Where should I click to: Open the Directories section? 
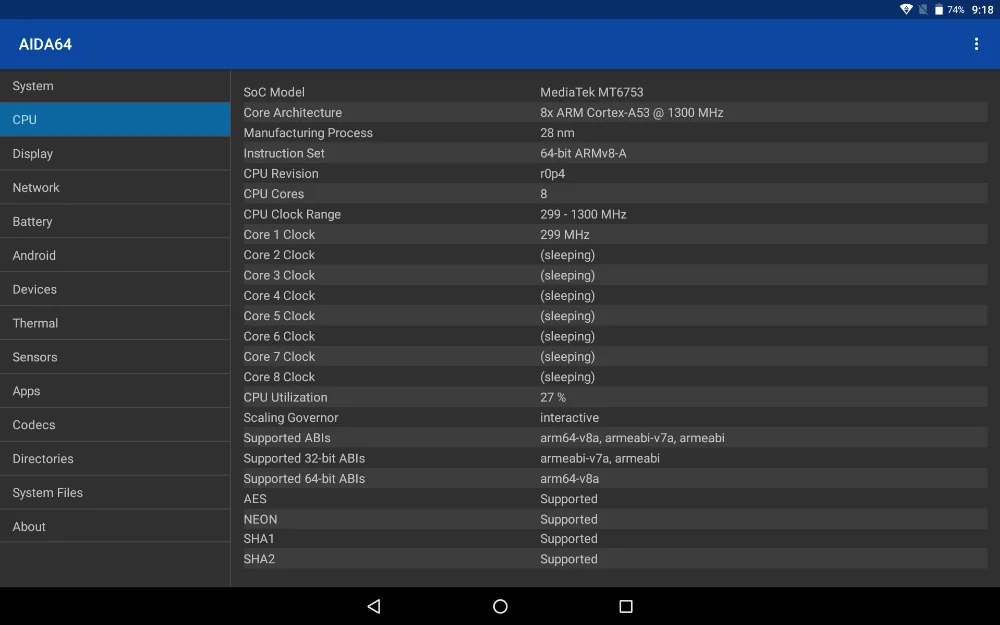click(x=115, y=459)
